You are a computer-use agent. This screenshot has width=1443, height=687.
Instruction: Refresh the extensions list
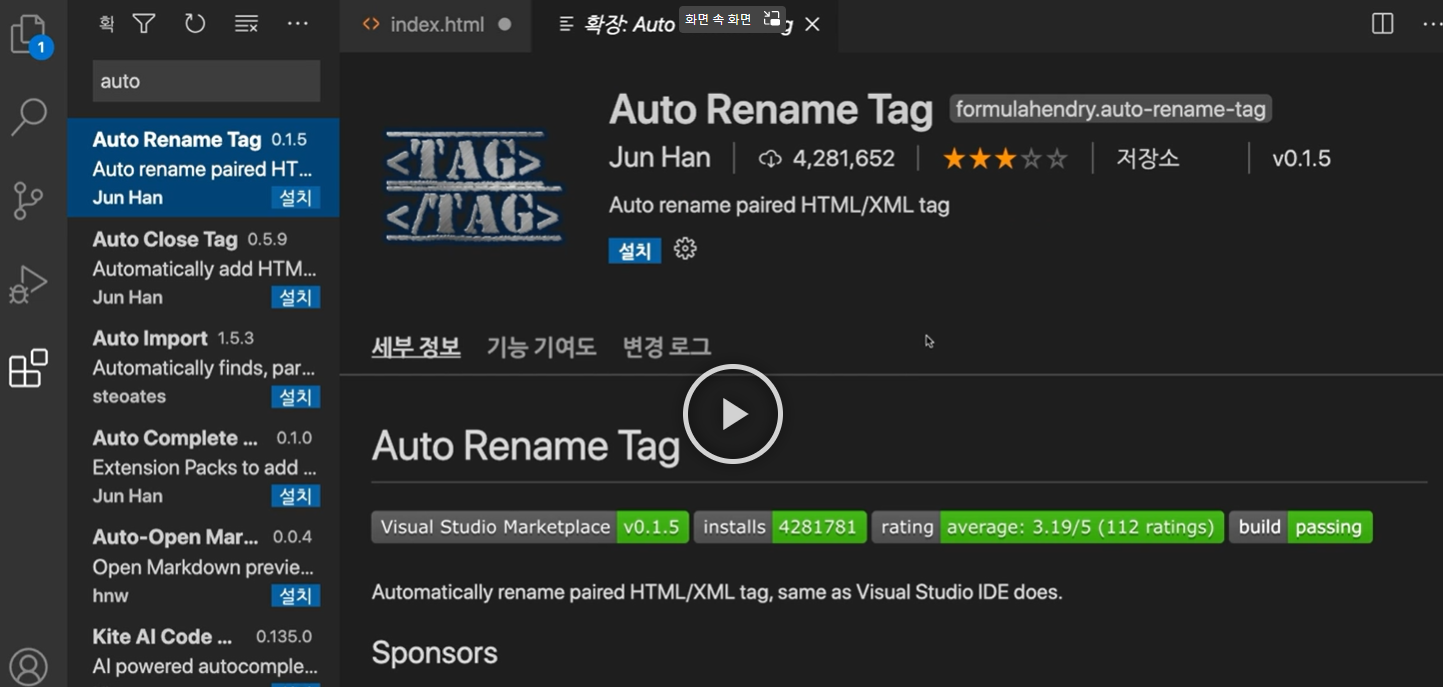click(194, 24)
